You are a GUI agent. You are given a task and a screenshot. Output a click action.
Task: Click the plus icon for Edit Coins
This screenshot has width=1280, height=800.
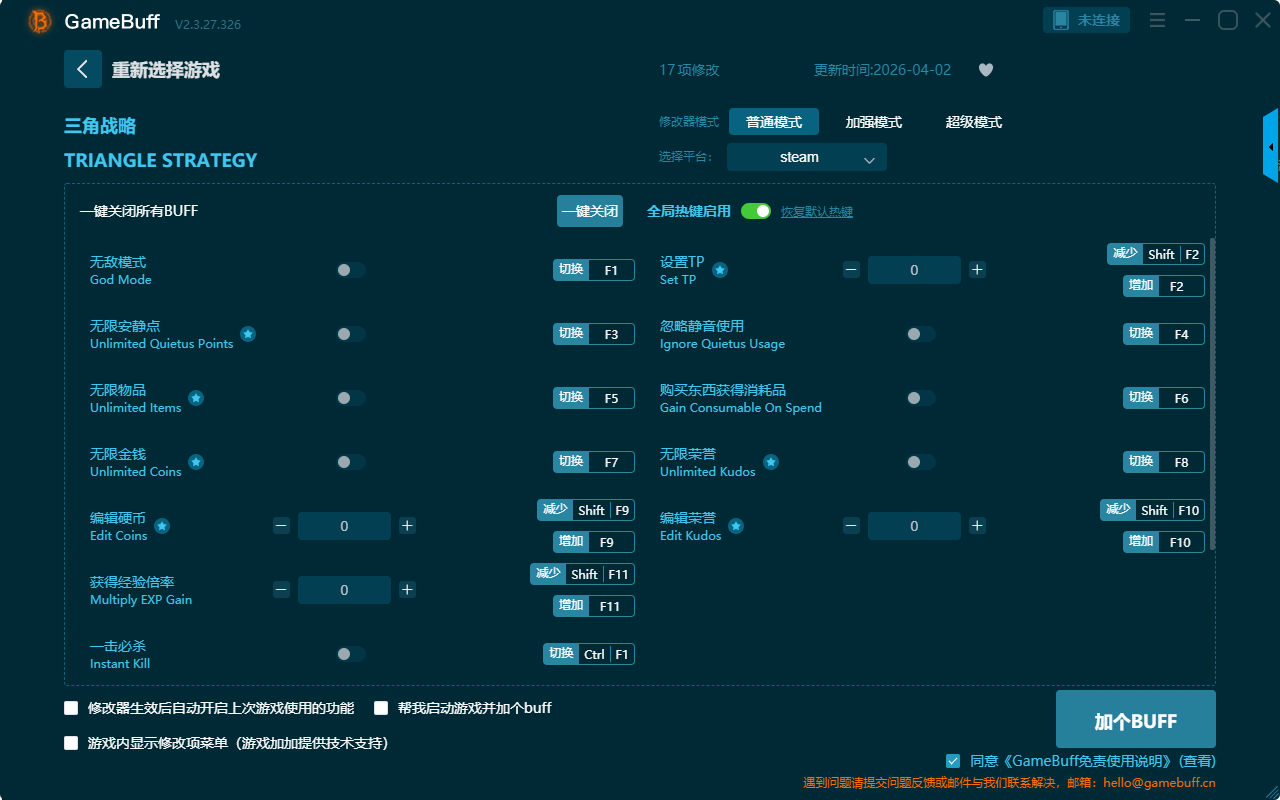[x=407, y=526]
